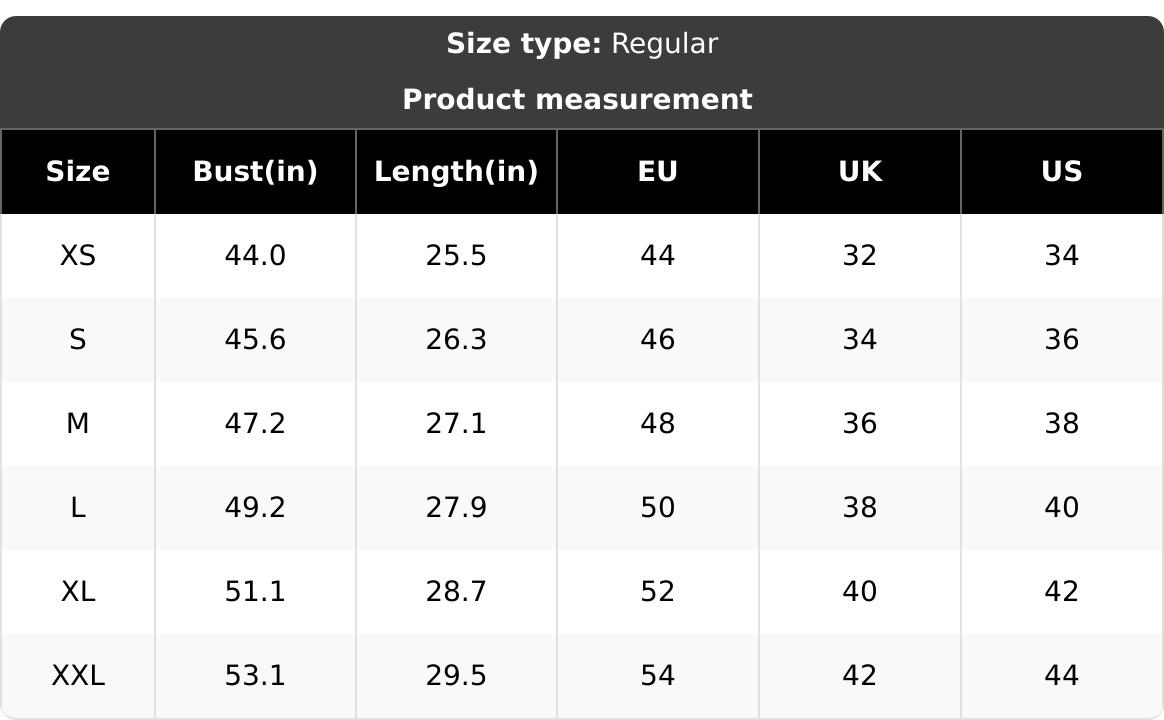The width and height of the screenshot is (1164, 720).
Task: Select length value 27.9 for size L
Action: [457, 508]
